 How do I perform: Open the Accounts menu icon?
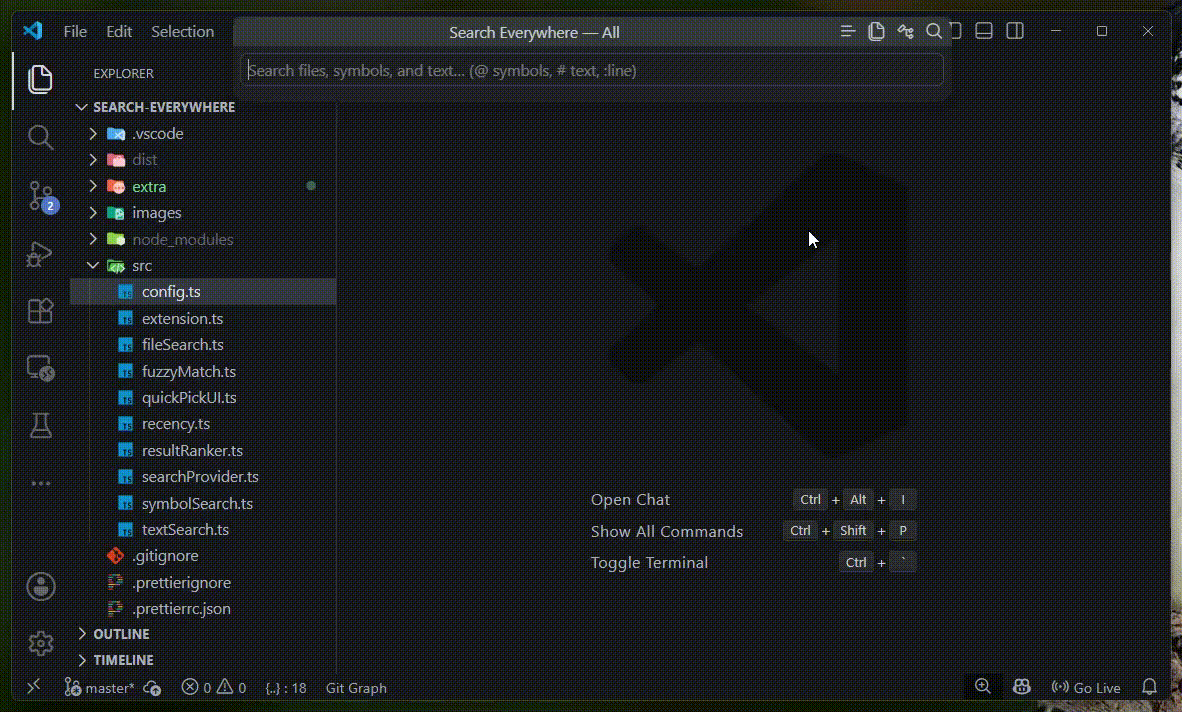tap(41, 586)
